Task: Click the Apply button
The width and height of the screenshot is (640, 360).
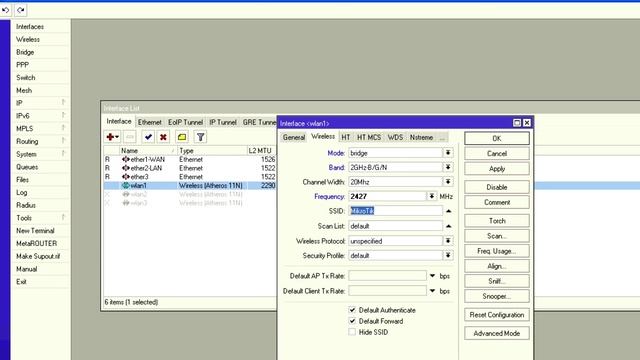Action: tap(497, 169)
